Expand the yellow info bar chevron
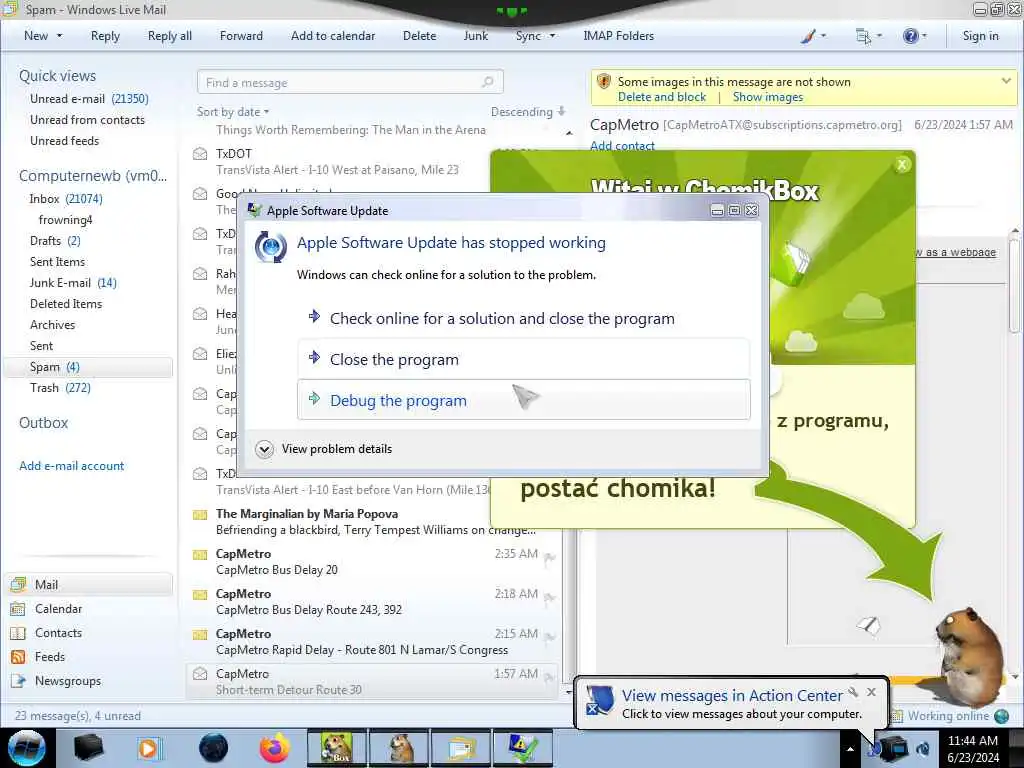Screen dimensions: 1024x768 click(x=1006, y=81)
